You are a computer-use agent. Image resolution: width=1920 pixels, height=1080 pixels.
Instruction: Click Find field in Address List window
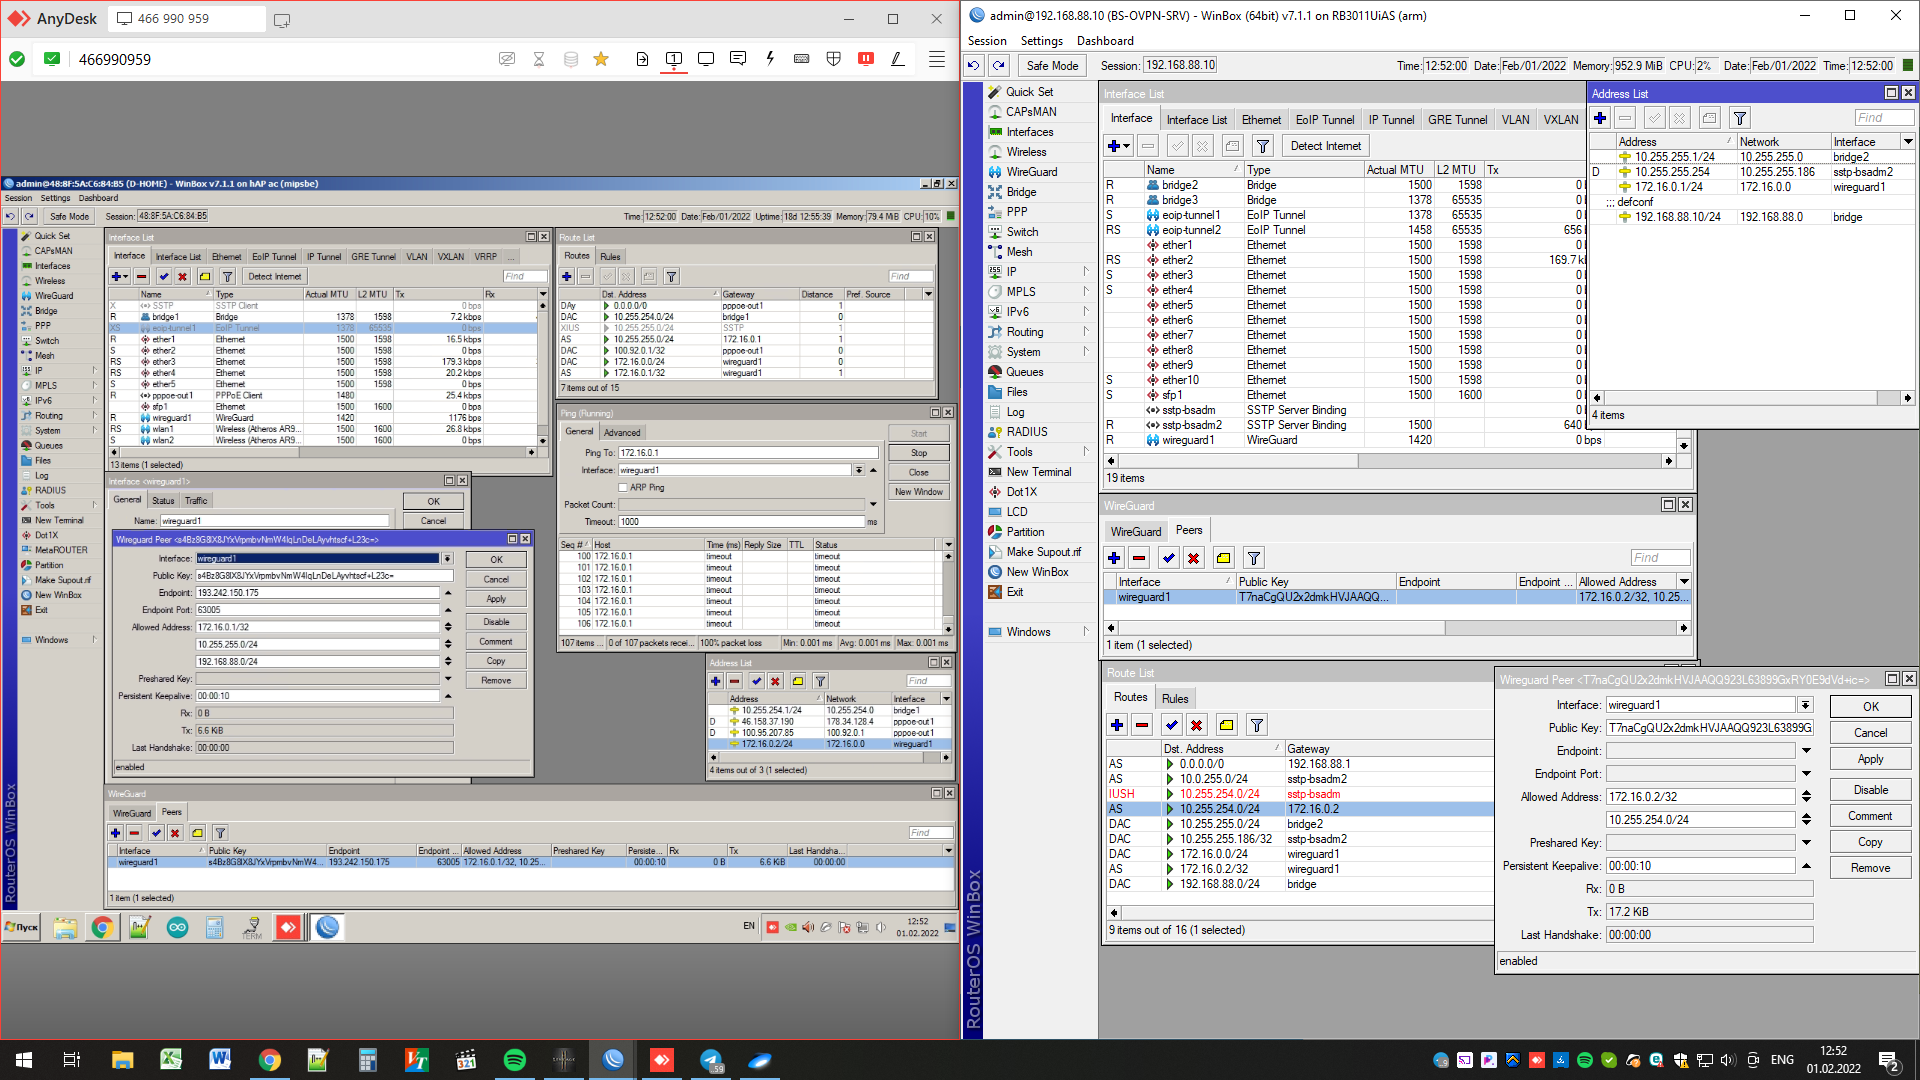[1884, 118]
